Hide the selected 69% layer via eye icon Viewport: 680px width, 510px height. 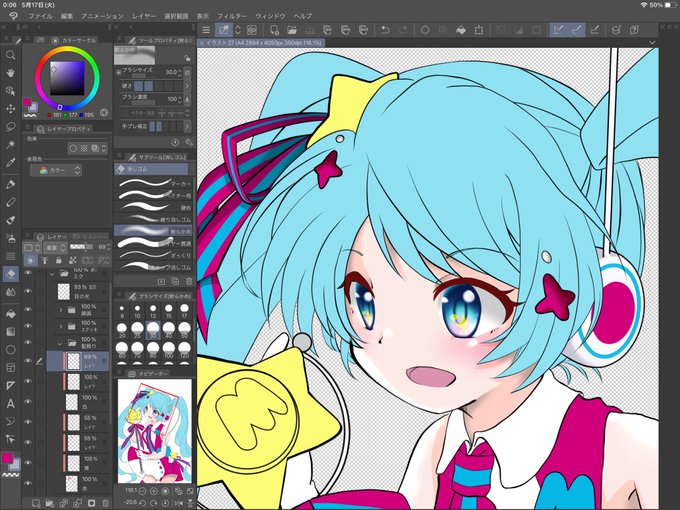tap(28, 360)
